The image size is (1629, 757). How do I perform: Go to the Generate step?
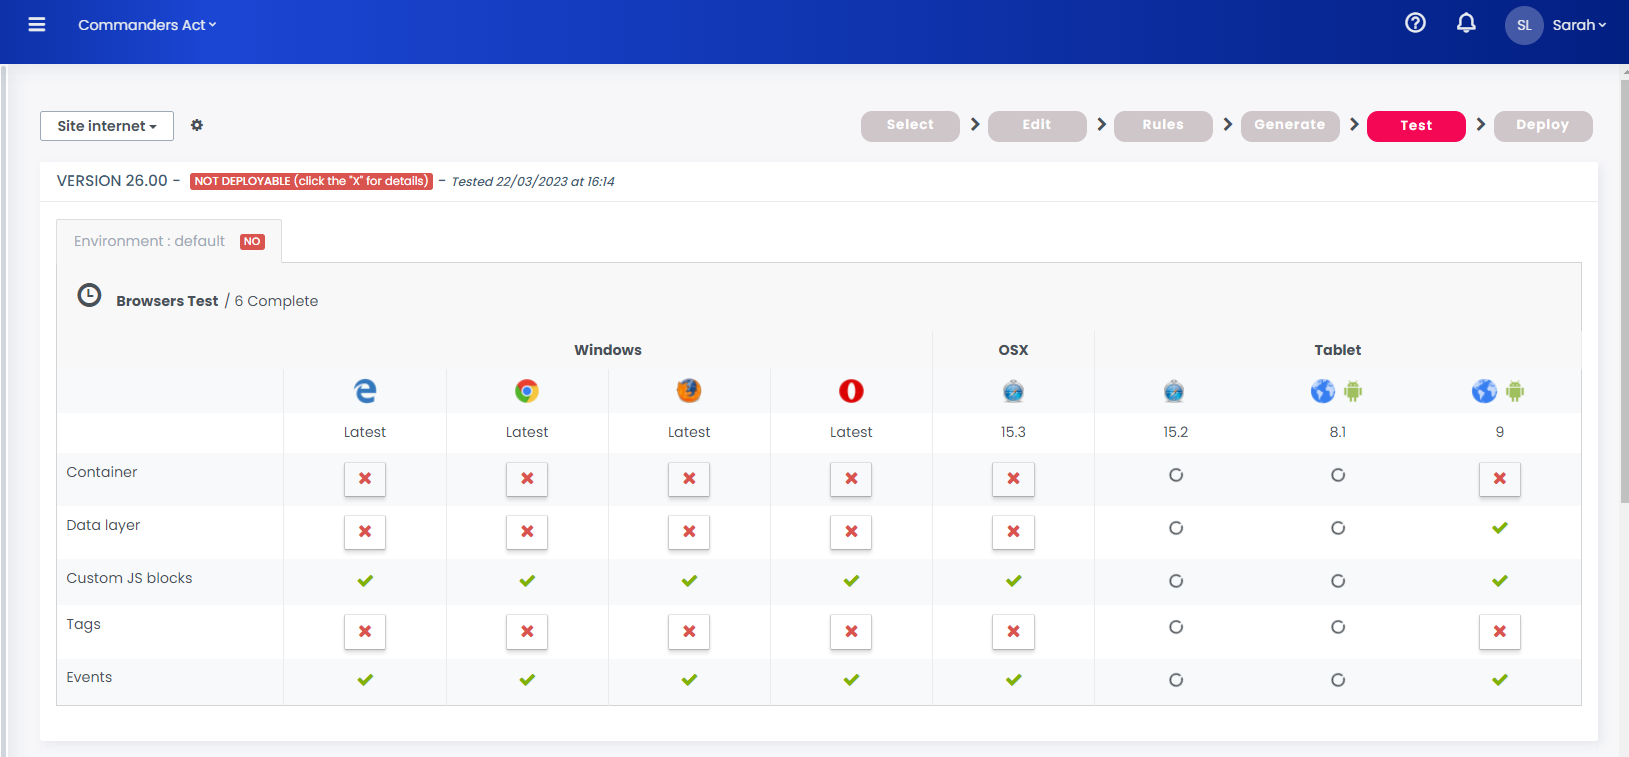pos(1289,125)
